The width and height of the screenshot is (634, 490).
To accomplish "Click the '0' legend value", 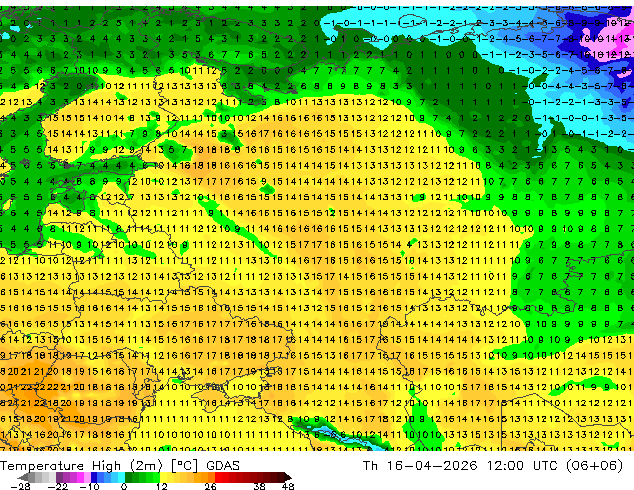I will (x=124, y=486).
